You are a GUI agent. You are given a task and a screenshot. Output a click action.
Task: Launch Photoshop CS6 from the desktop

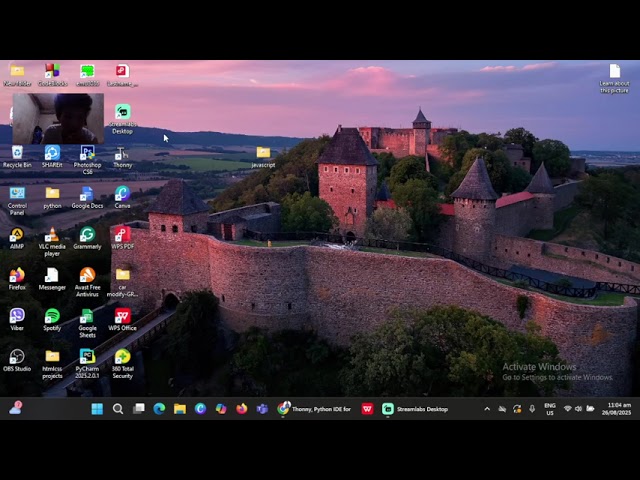(x=87, y=160)
